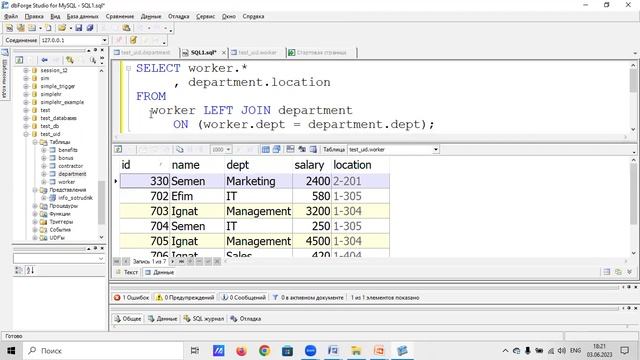Toggle the 1 Ошибок error filter
Screen dimensions: 640x360
coord(131,298)
